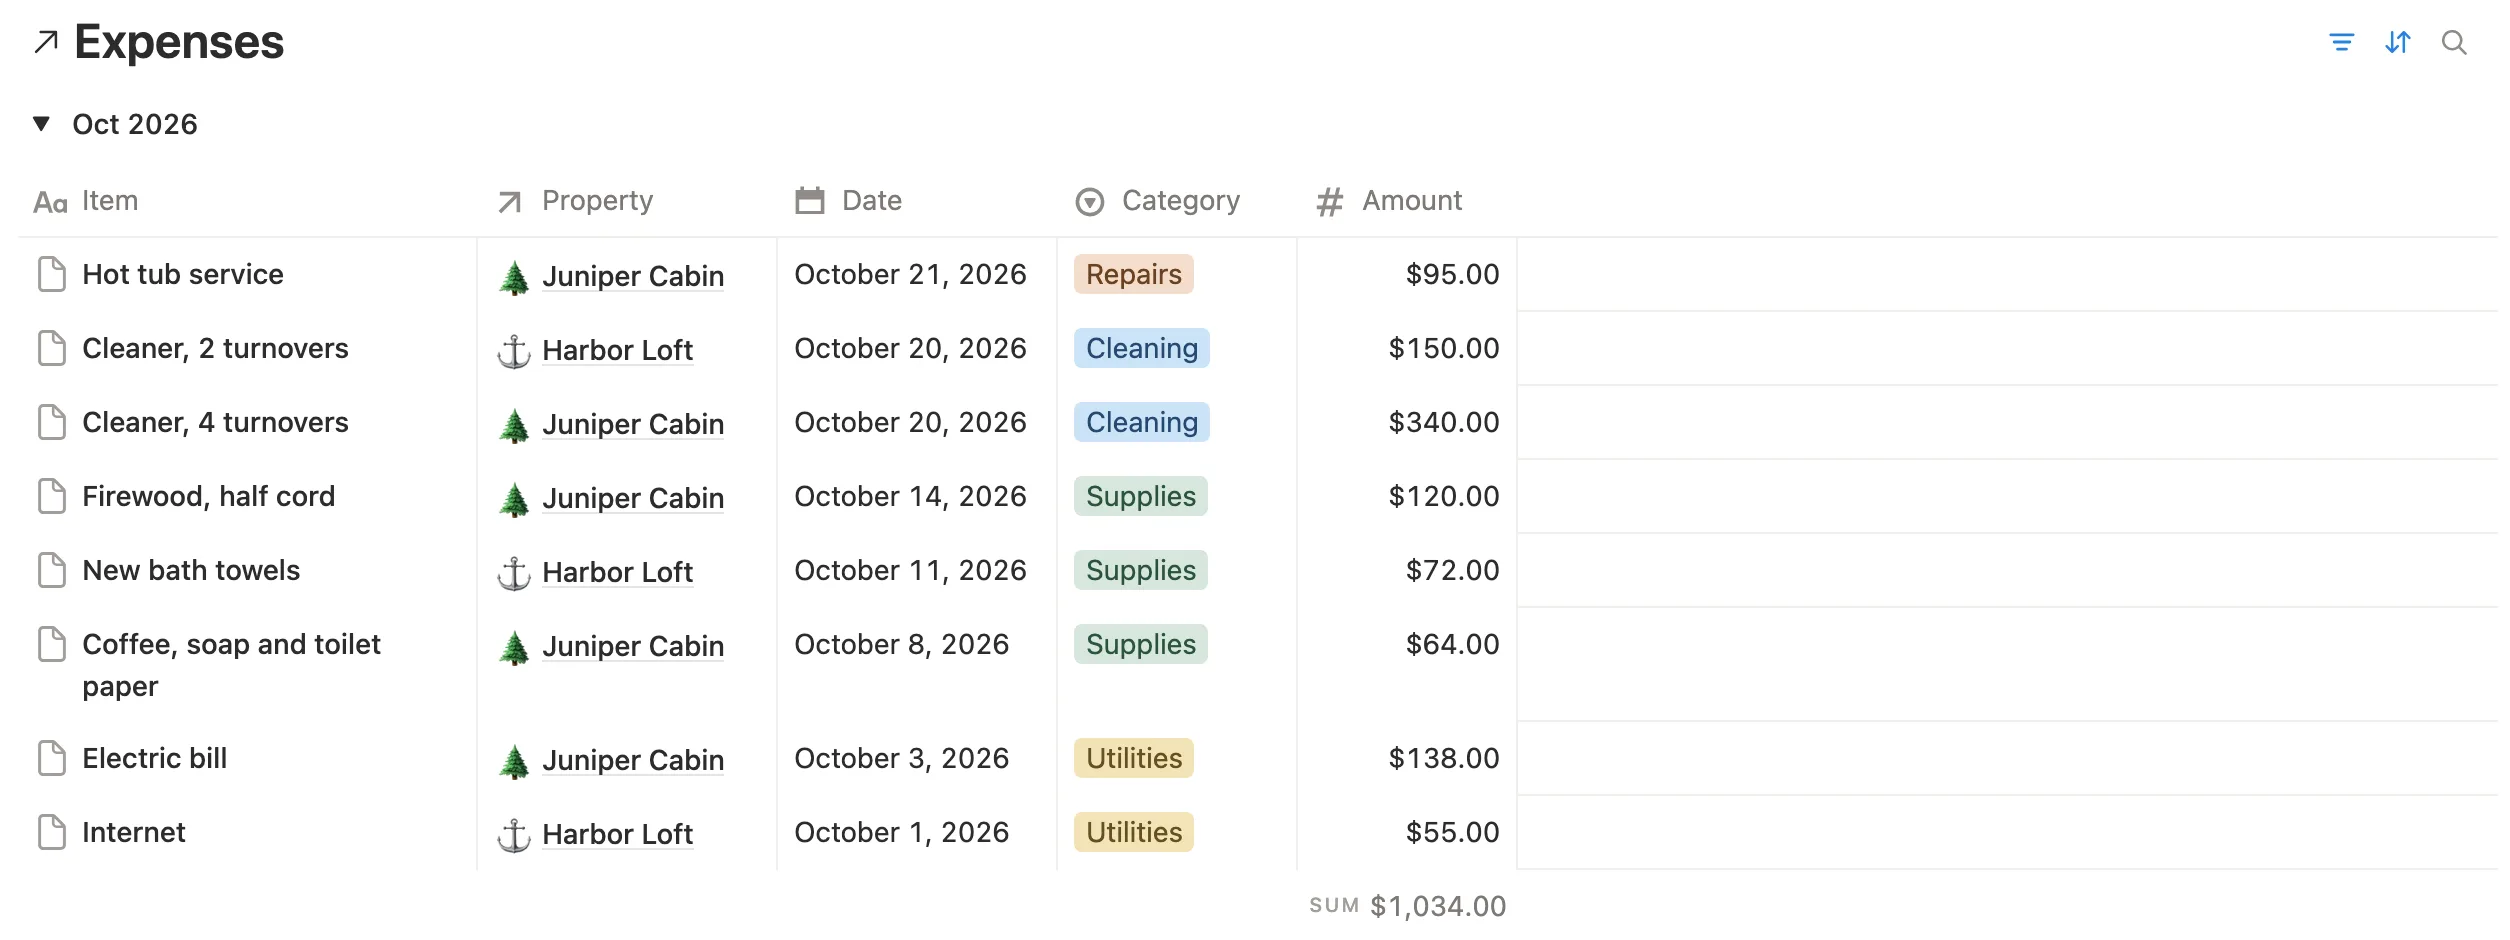
Task: Open Harbor Loft link in Cleaner, 2 turnovers row
Action: [x=618, y=350]
